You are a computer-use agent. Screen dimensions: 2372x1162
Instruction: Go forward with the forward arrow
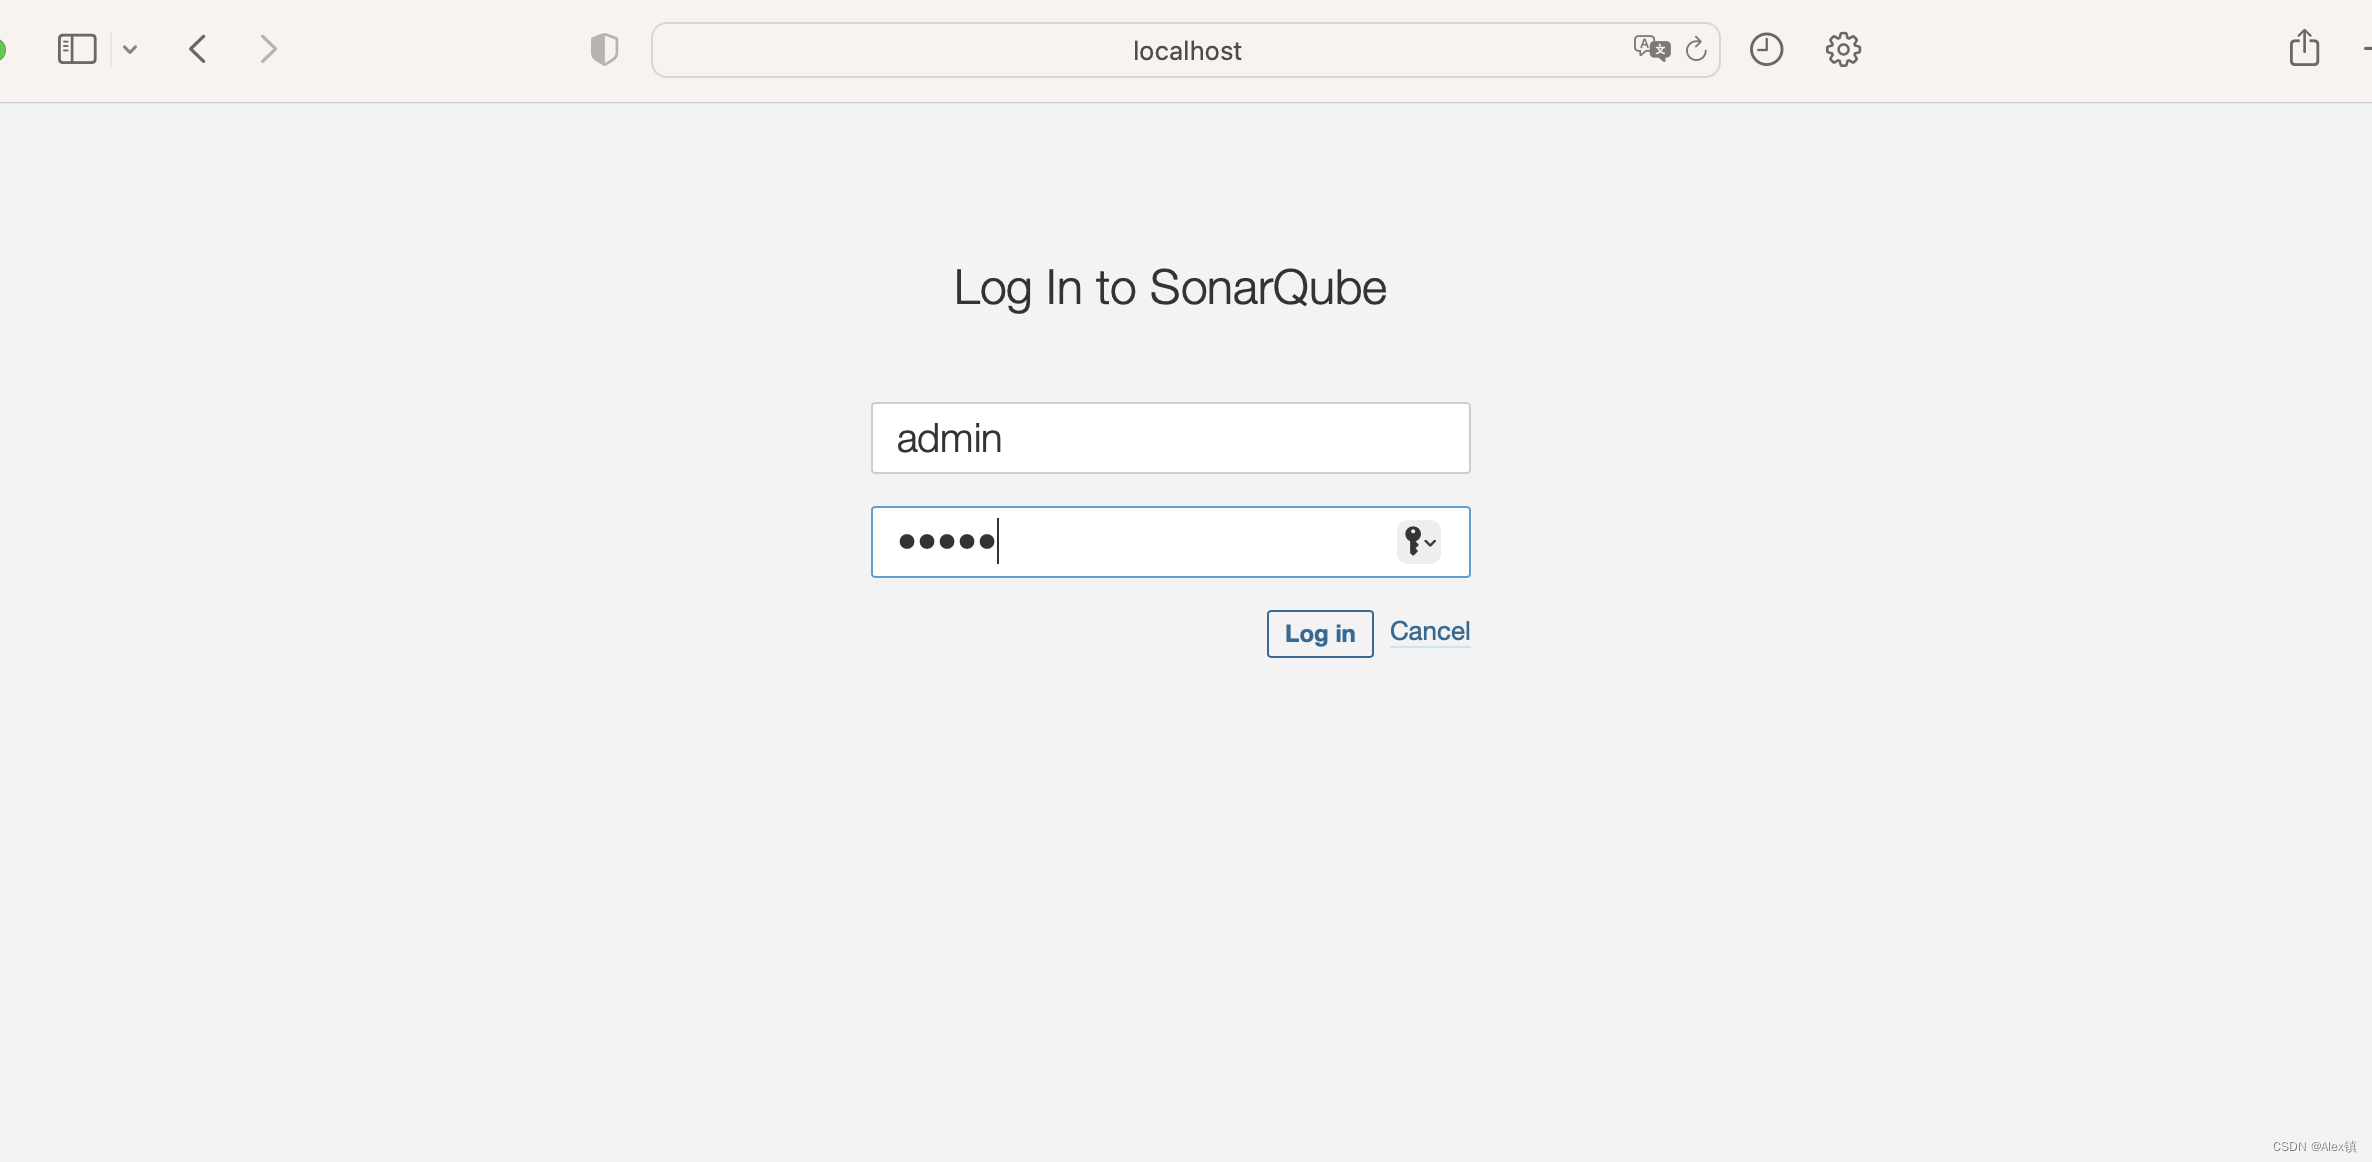tap(267, 49)
